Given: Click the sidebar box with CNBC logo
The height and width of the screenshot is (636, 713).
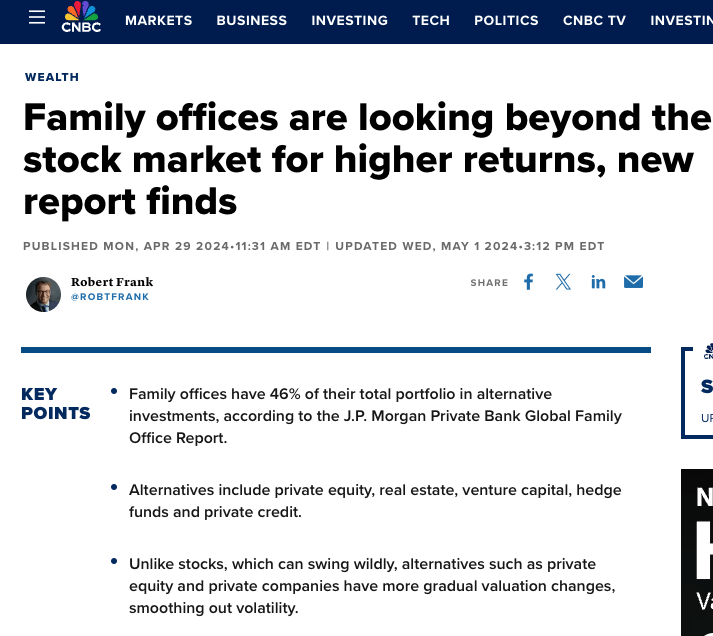Looking at the screenshot, I should (x=698, y=392).
